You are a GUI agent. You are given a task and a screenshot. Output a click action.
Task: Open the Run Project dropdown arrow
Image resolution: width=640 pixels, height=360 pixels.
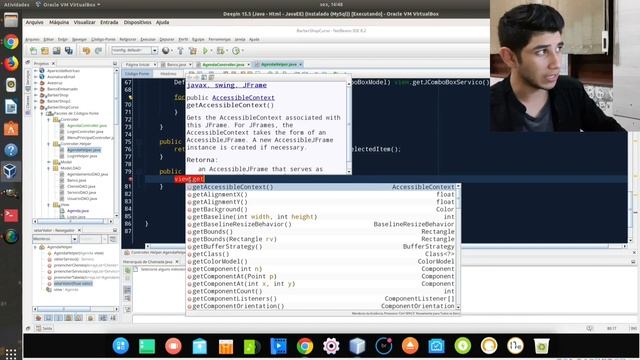[211, 51]
